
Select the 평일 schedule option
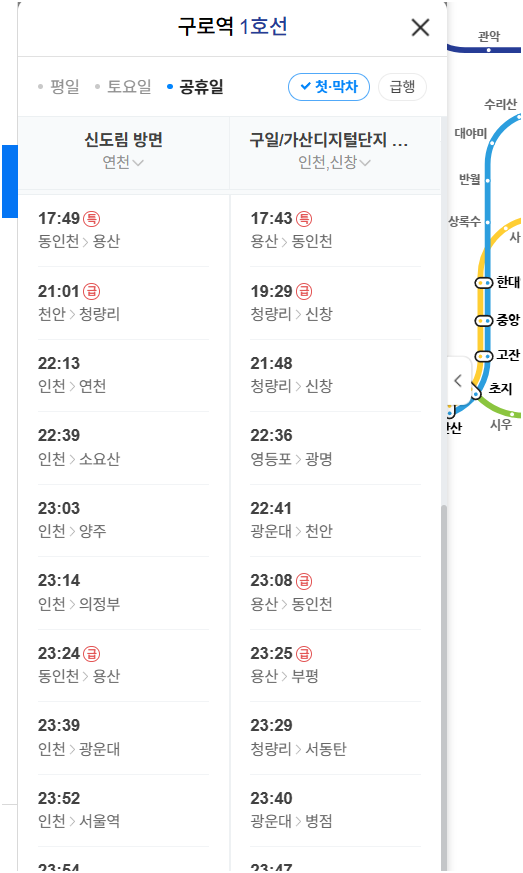(x=58, y=87)
